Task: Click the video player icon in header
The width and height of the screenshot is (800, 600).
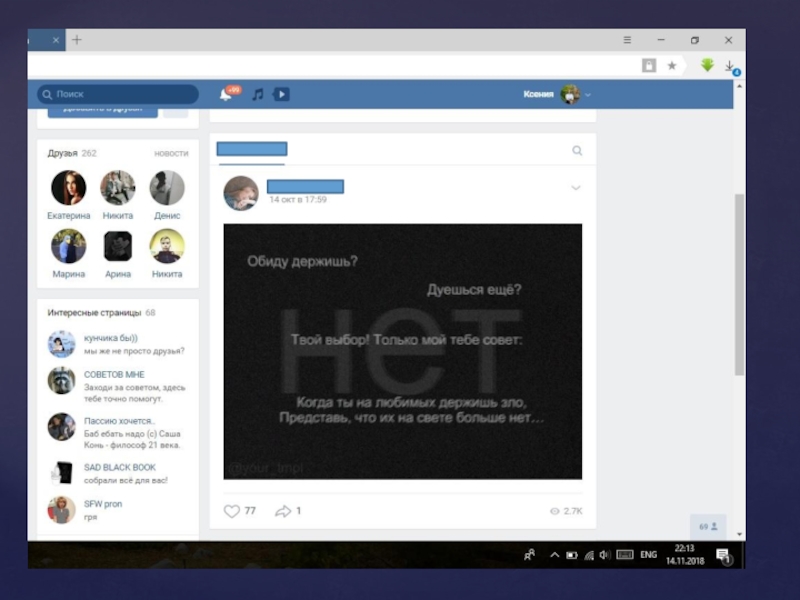Action: [x=282, y=94]
